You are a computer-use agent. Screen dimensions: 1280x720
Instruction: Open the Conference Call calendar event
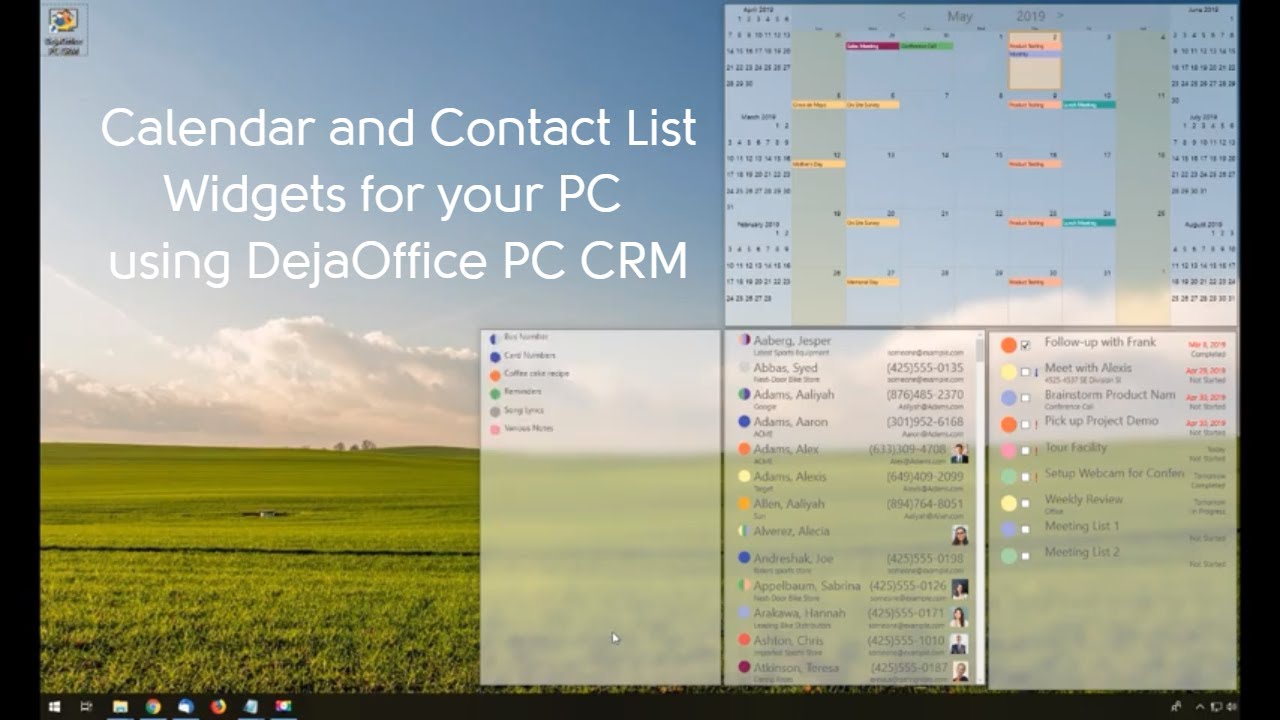point(926,46)
